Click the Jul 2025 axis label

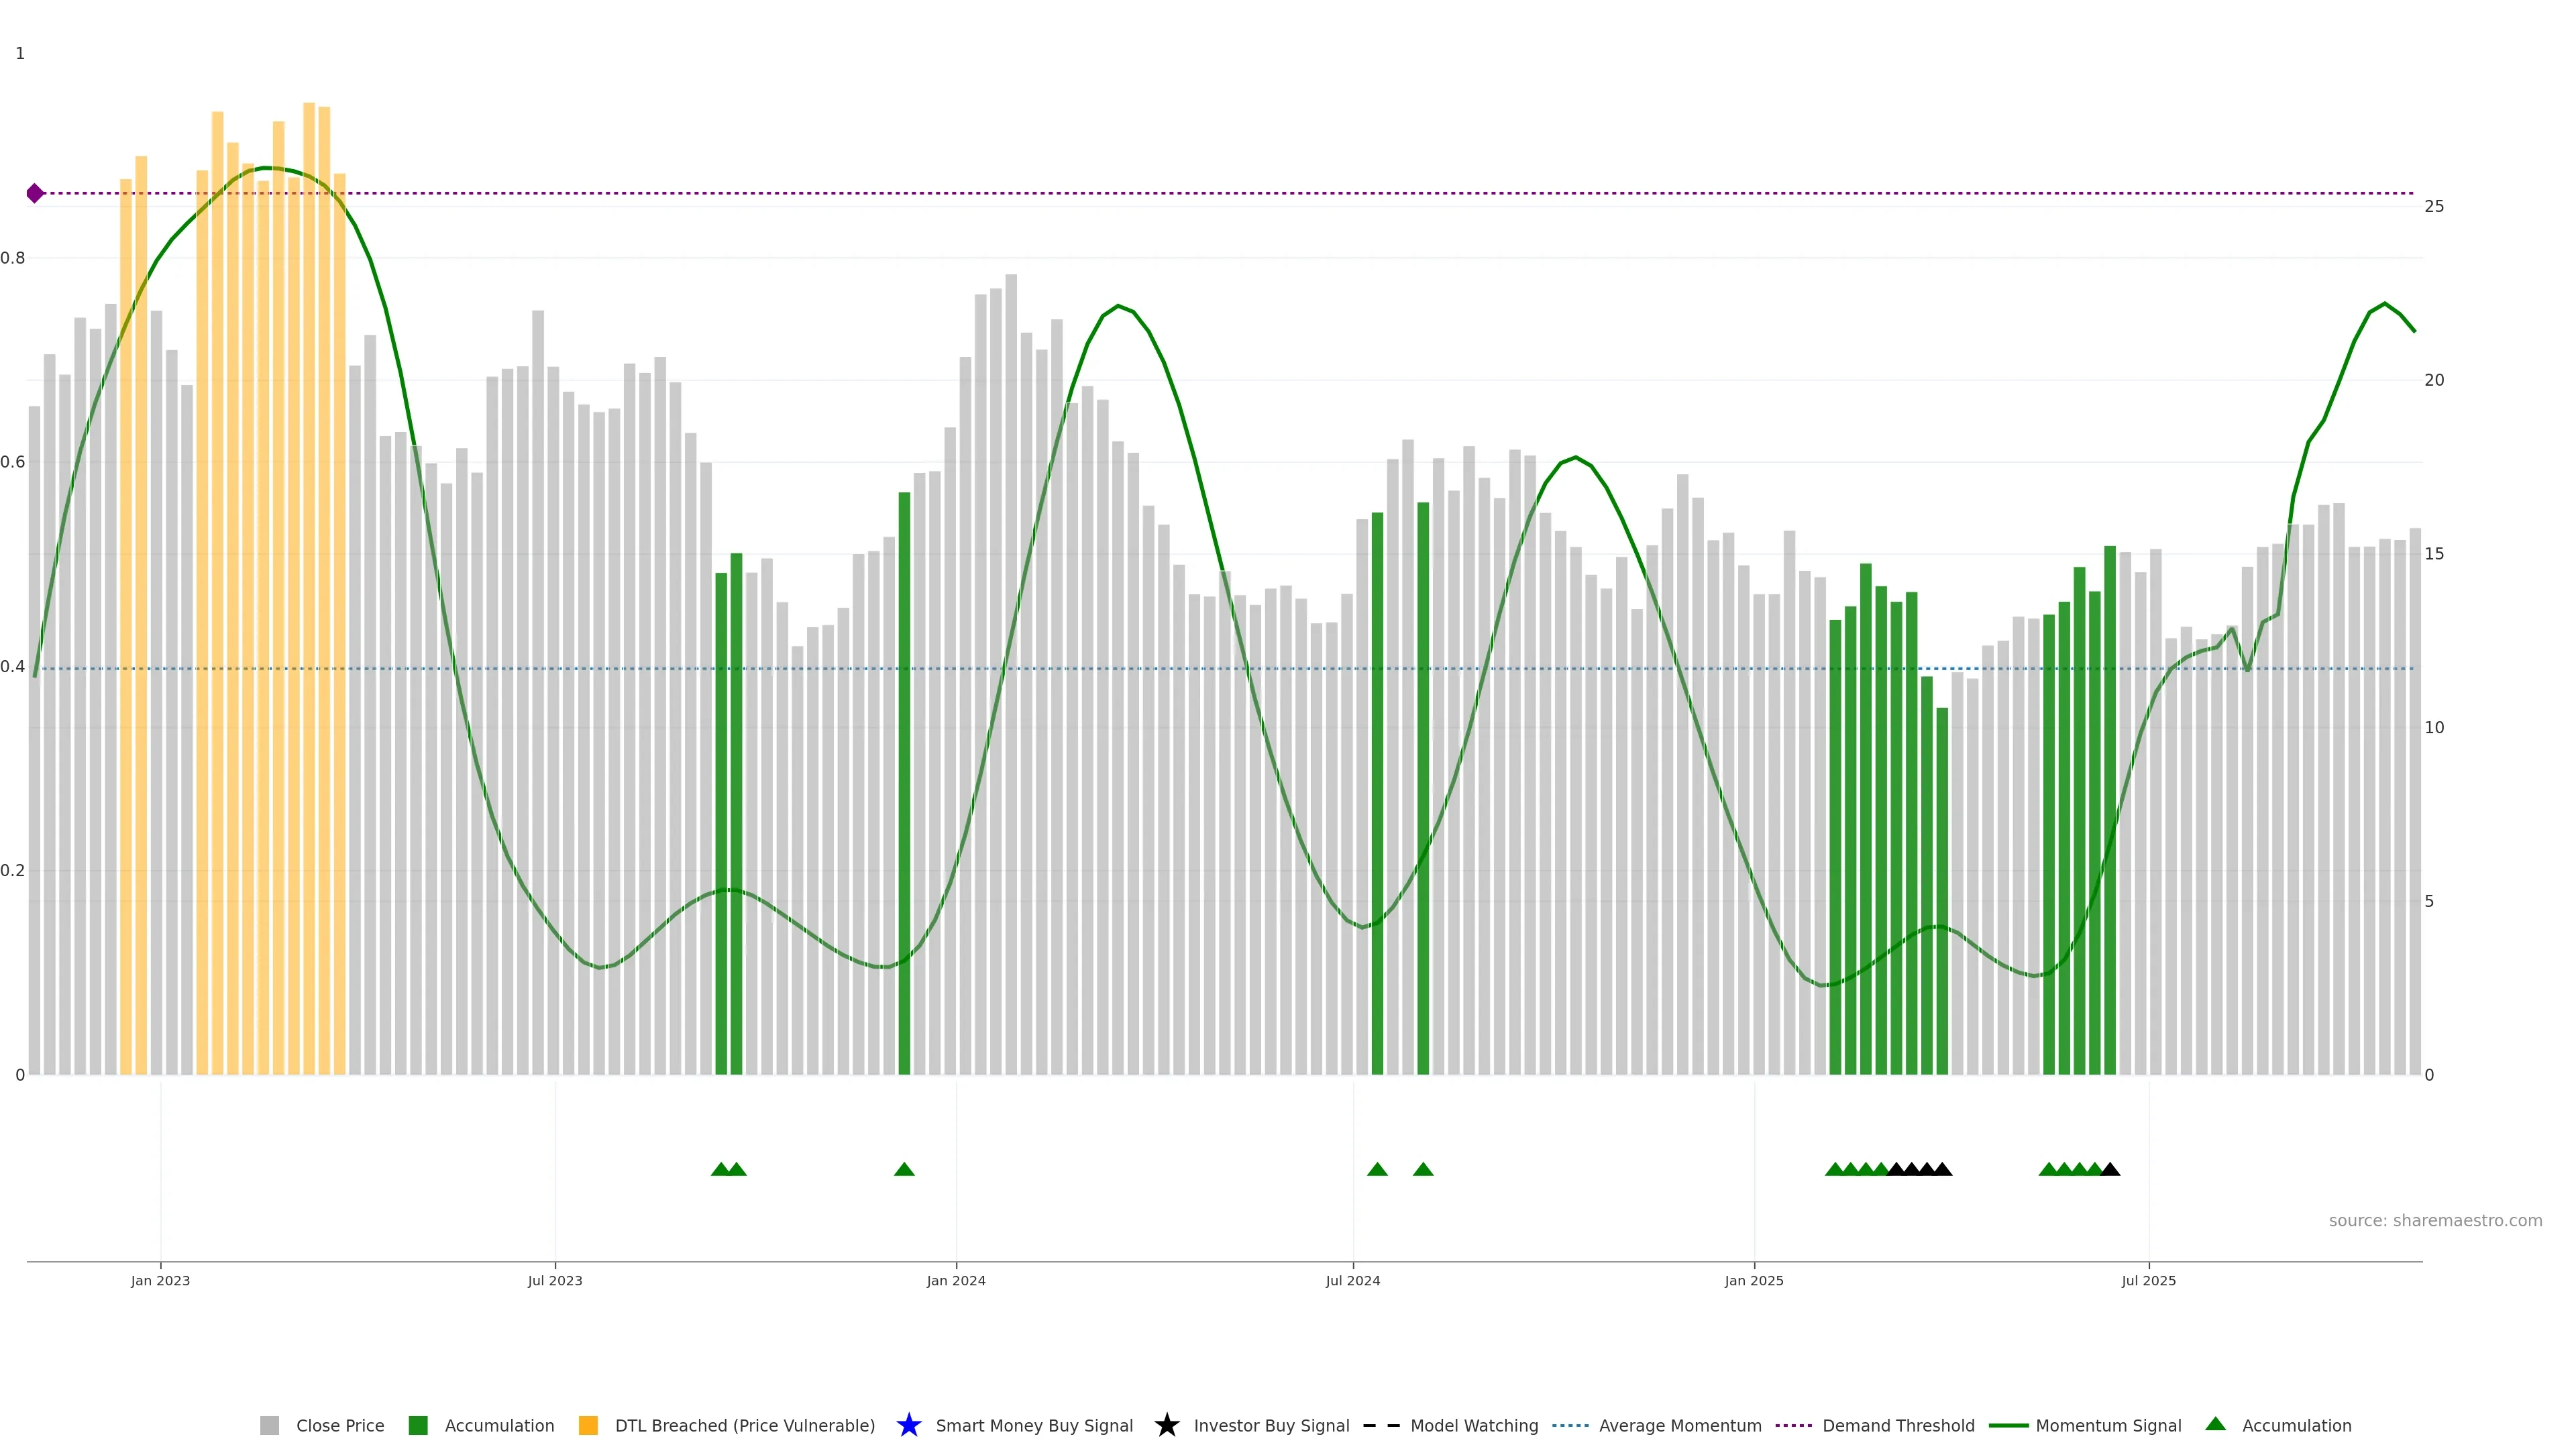(2148, 1280)
